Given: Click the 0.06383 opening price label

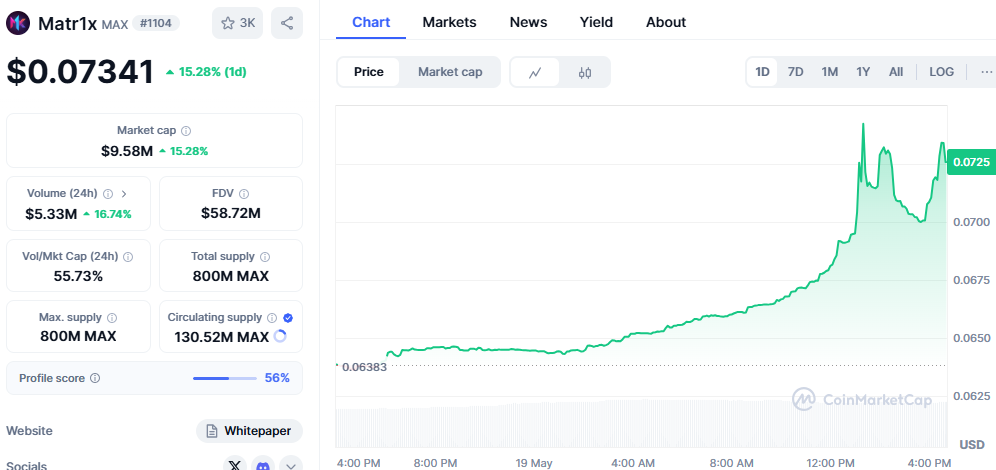Looking at the screenshot, I should (x=364, y=367).
